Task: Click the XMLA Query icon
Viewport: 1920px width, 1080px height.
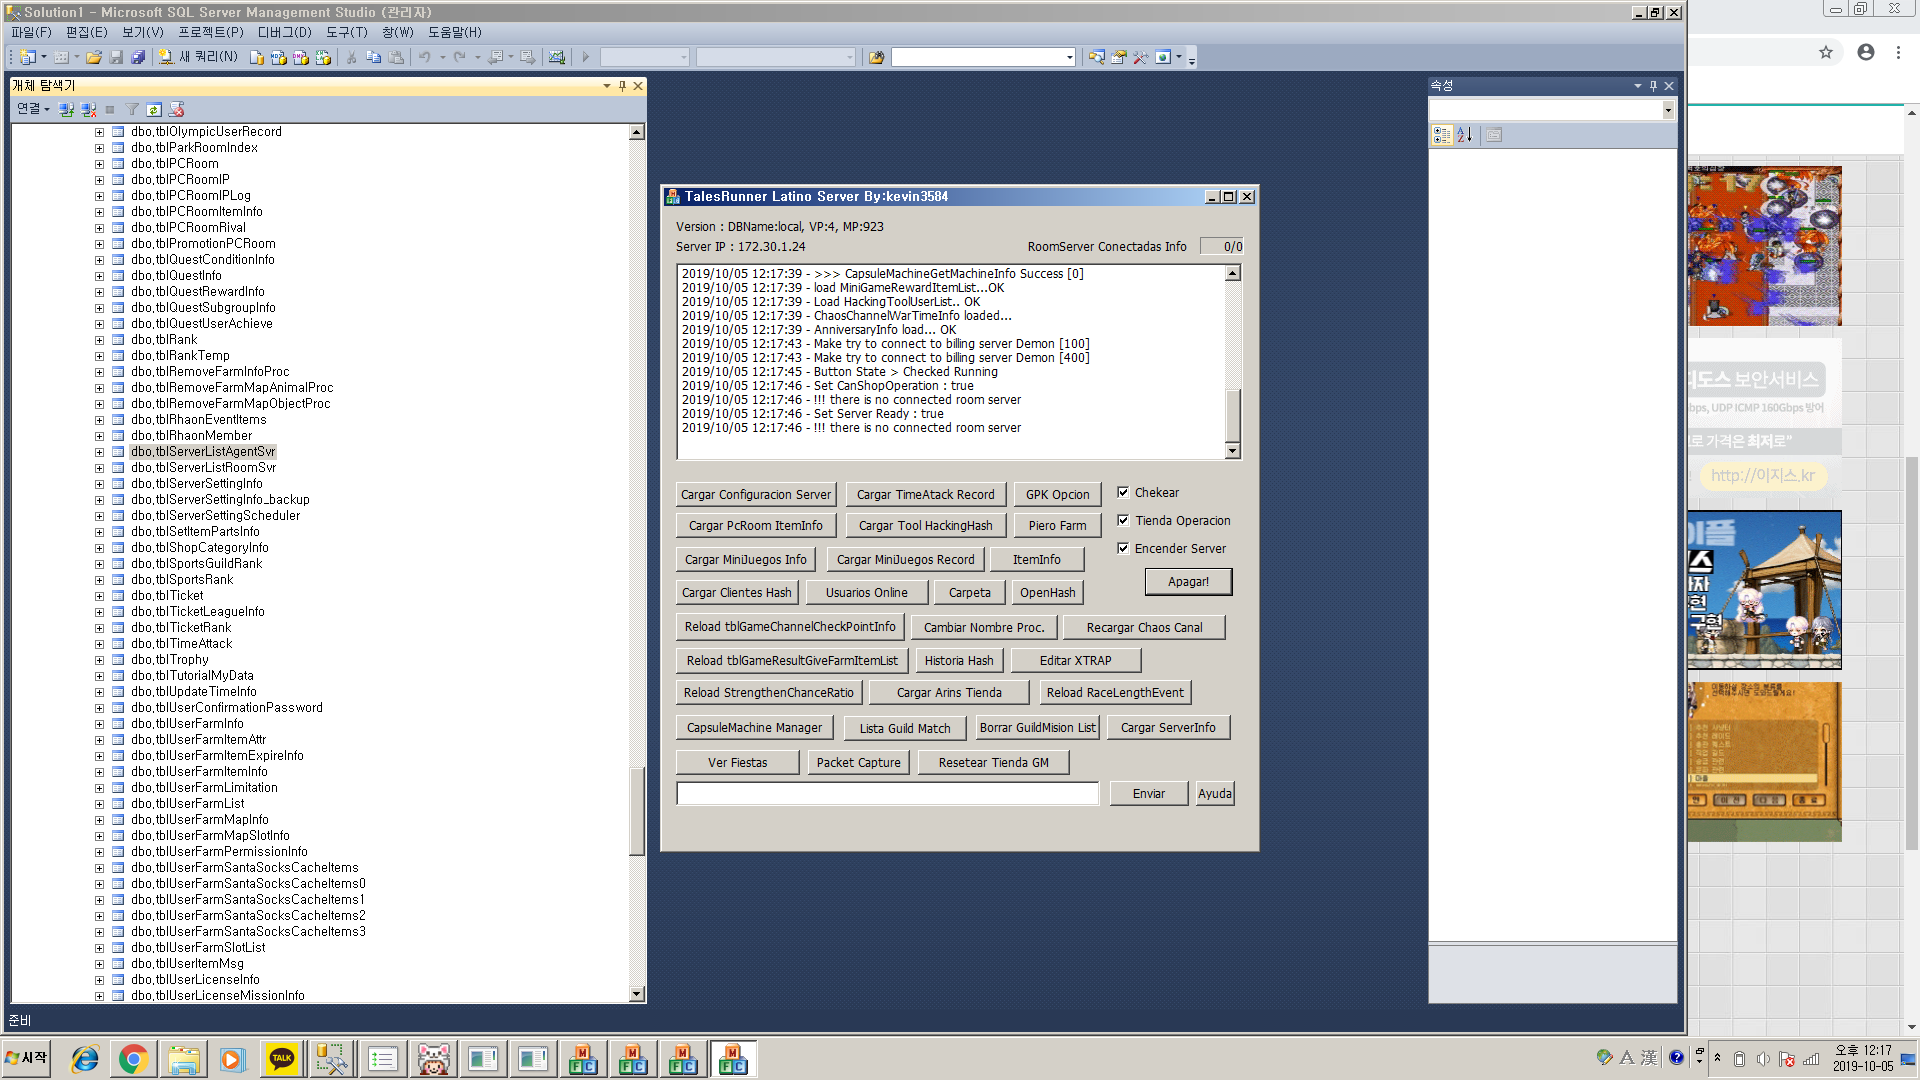Action: click(x=323, y=57)
